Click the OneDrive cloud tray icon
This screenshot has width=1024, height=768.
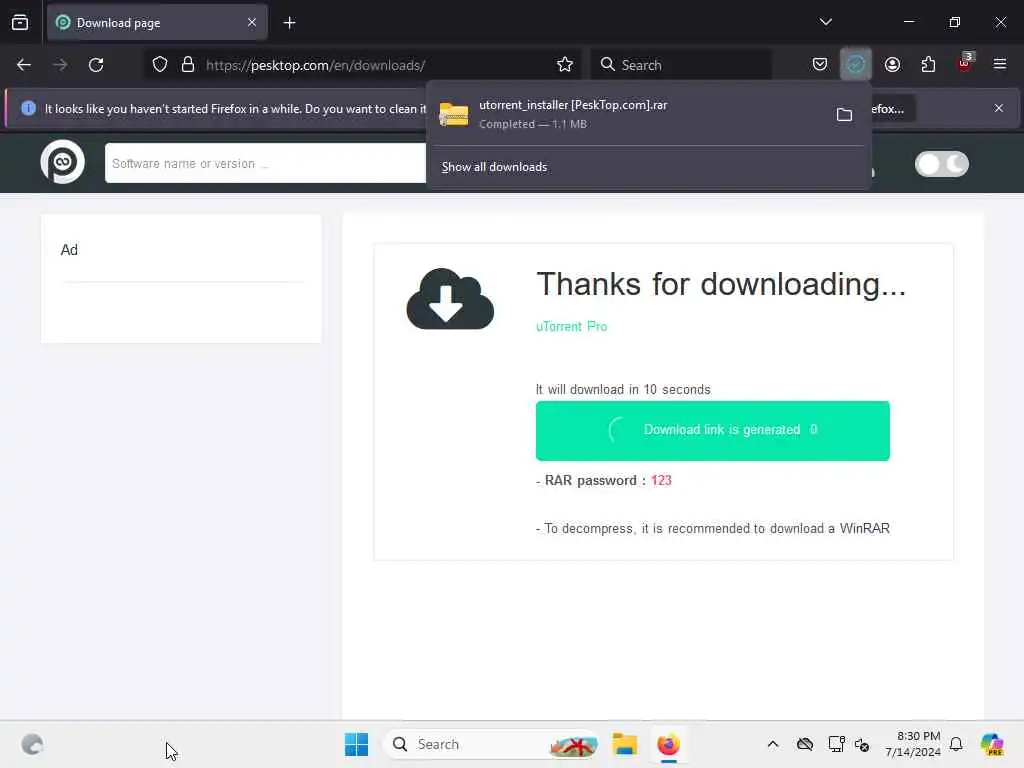click(805, 744)
